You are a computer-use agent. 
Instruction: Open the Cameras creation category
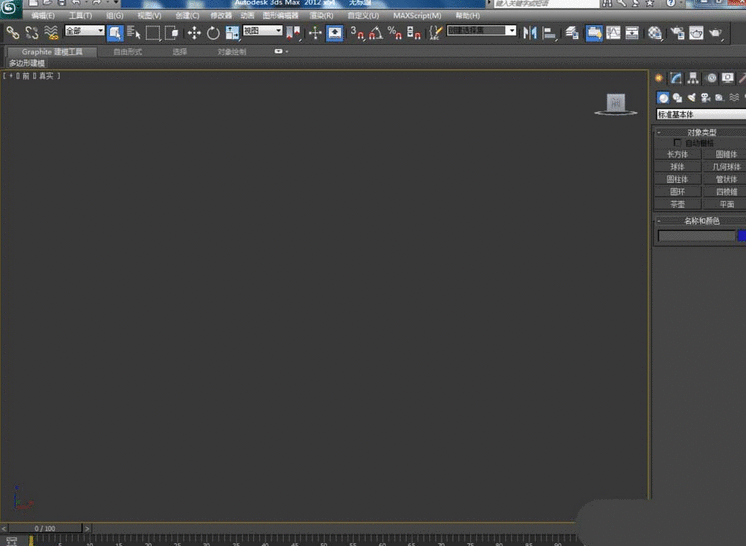(705, 97)
